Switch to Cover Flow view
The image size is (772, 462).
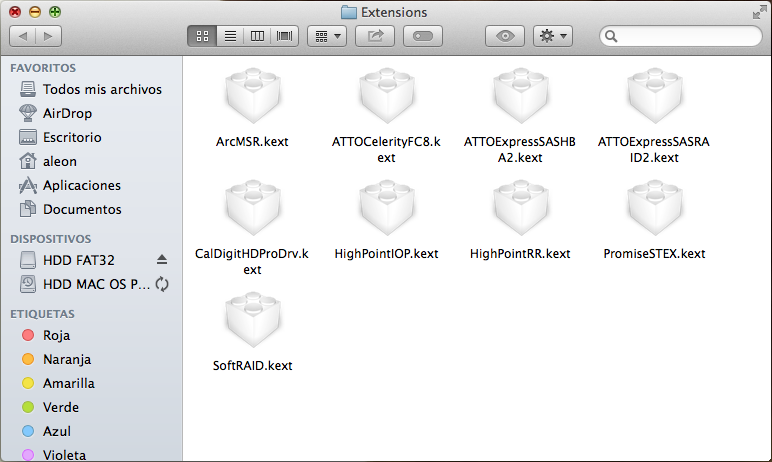pyautogui.click(x=285, y=36)
